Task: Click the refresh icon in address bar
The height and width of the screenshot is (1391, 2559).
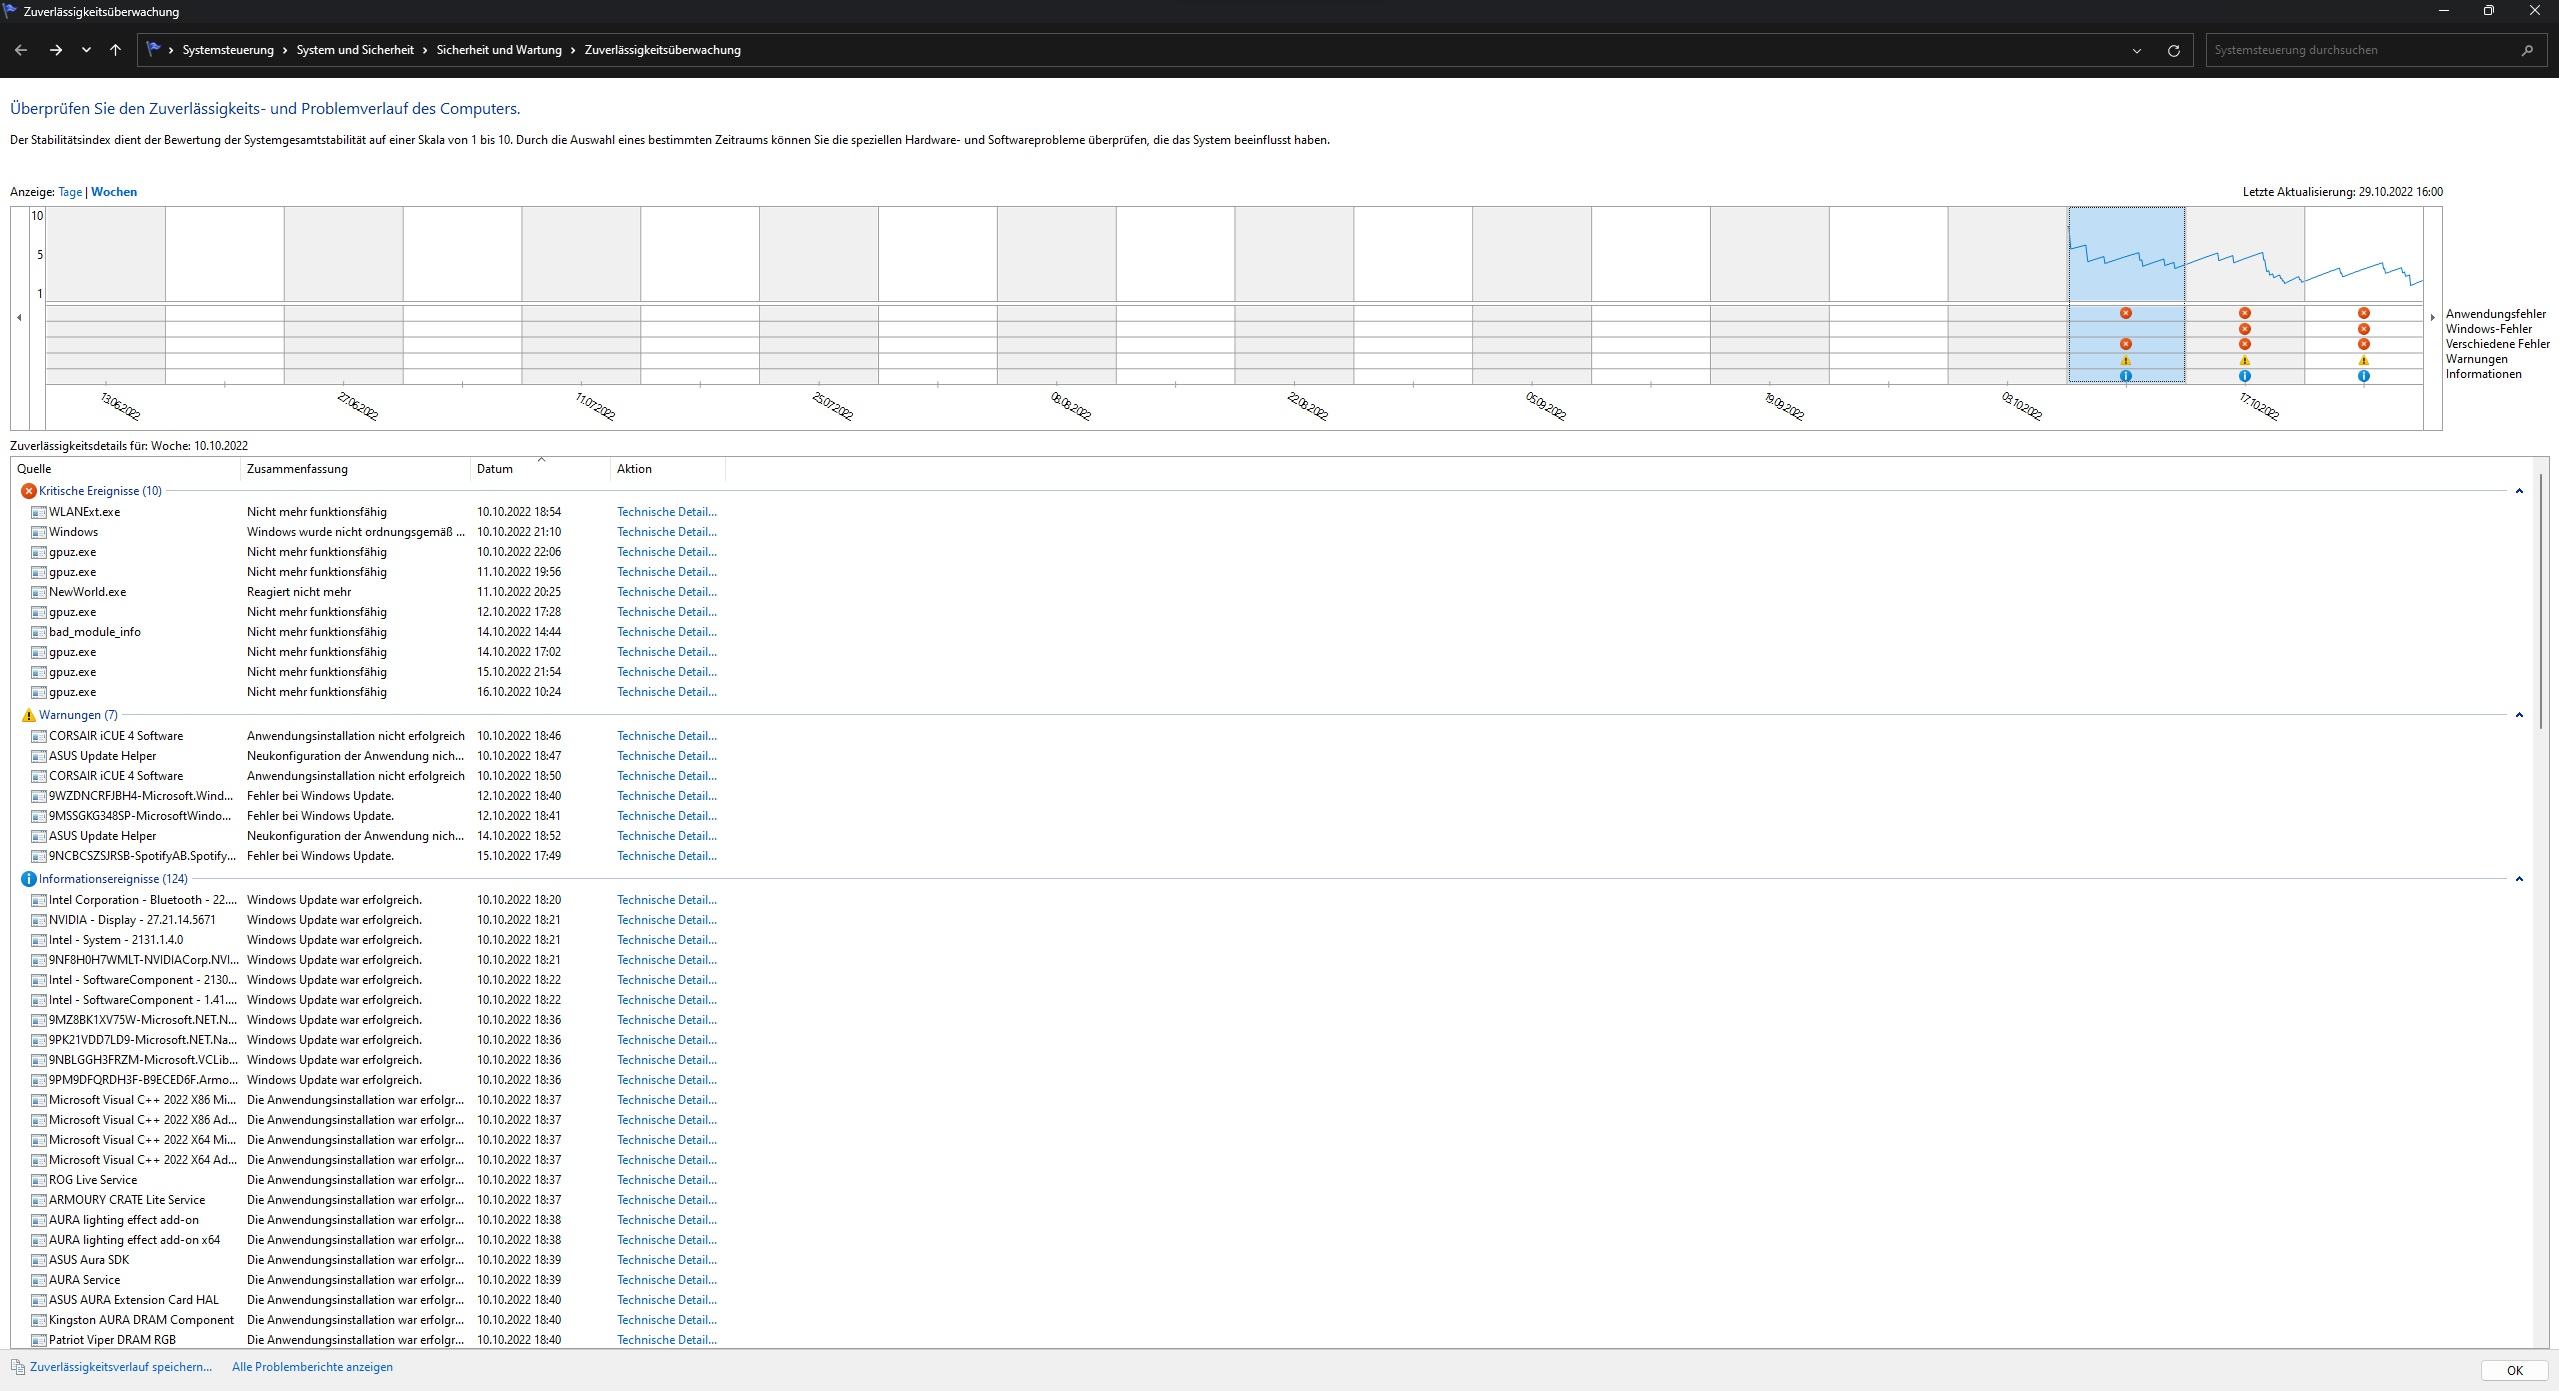Action: (x=2173, y=50)
